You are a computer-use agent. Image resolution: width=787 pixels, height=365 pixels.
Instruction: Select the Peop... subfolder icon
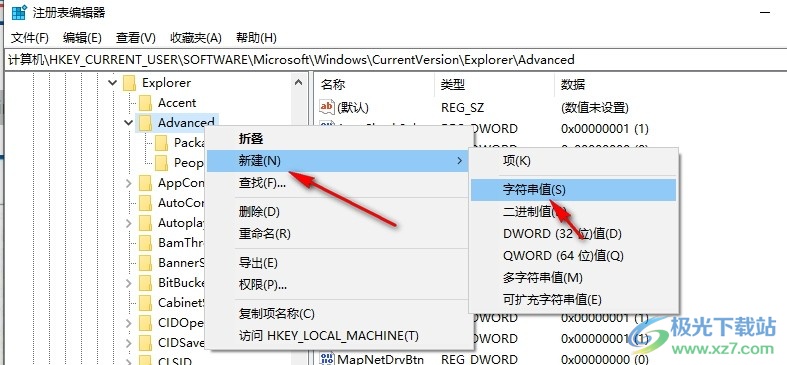click(162, 163)
